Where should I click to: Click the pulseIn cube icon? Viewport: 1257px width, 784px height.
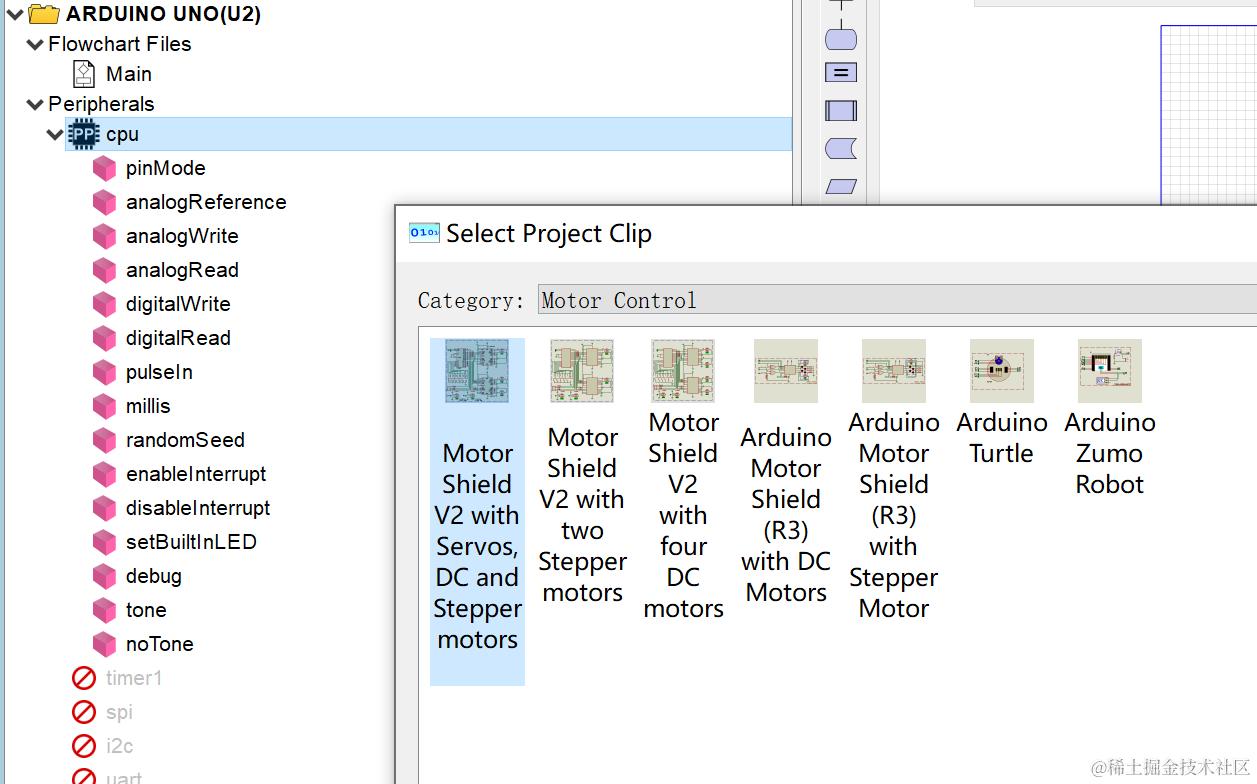105,373
